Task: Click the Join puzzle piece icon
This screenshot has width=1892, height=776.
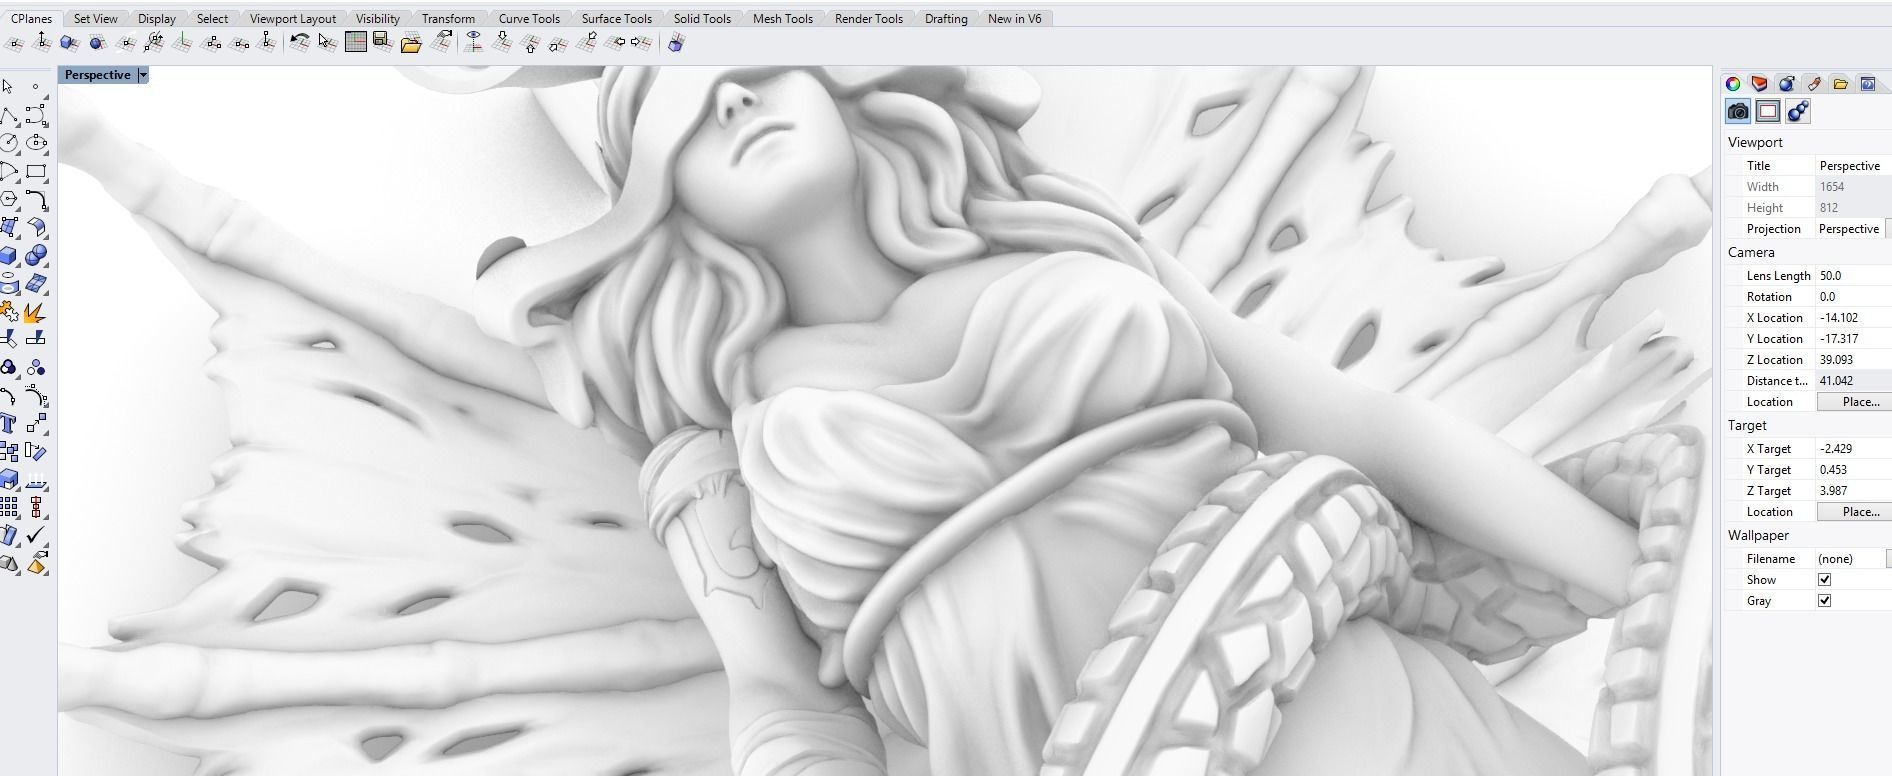Action: (10, 312)
